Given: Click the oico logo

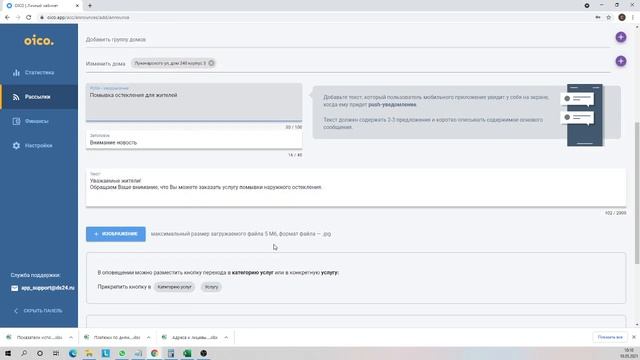Looking at the screenshot, I should click(x=39, y=41).
